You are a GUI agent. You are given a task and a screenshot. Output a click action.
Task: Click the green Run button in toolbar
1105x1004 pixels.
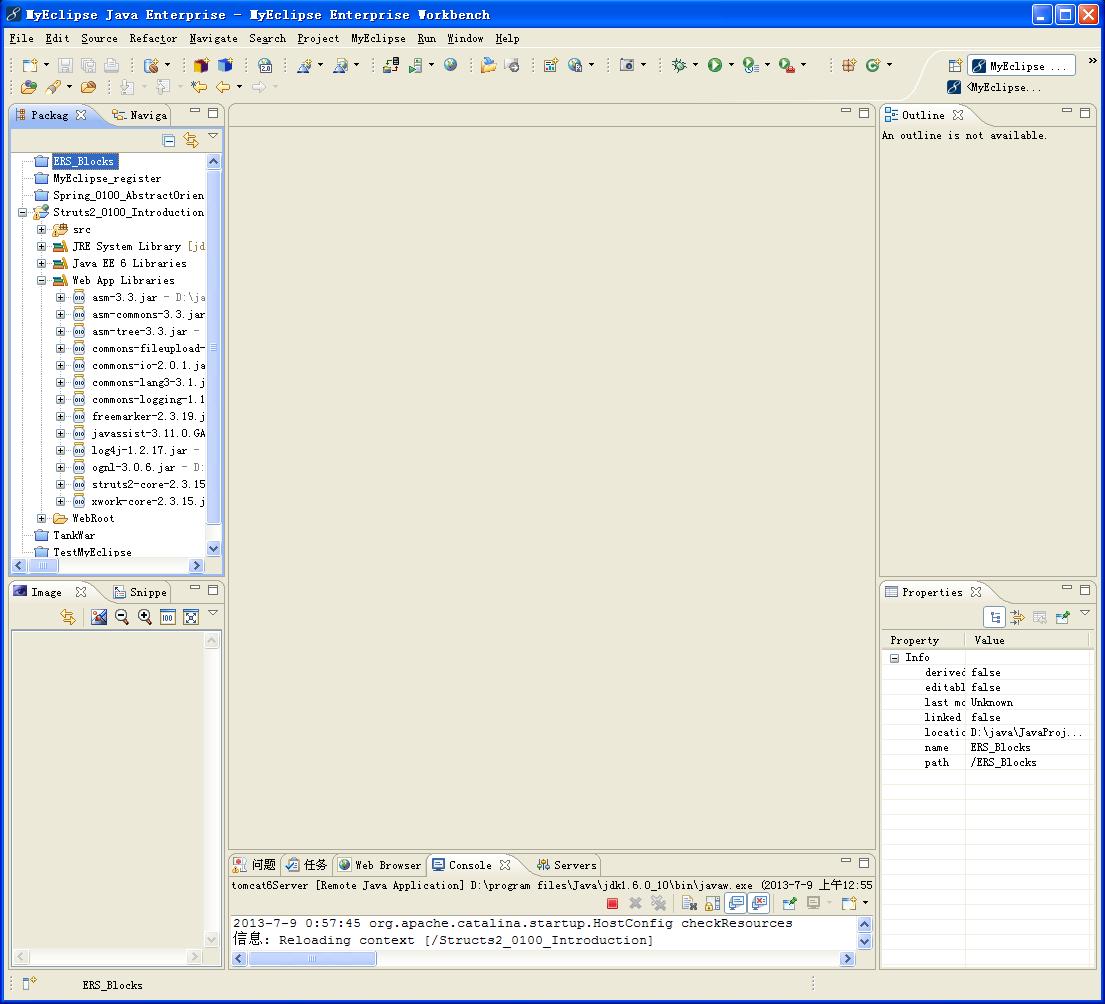point(715,65)
